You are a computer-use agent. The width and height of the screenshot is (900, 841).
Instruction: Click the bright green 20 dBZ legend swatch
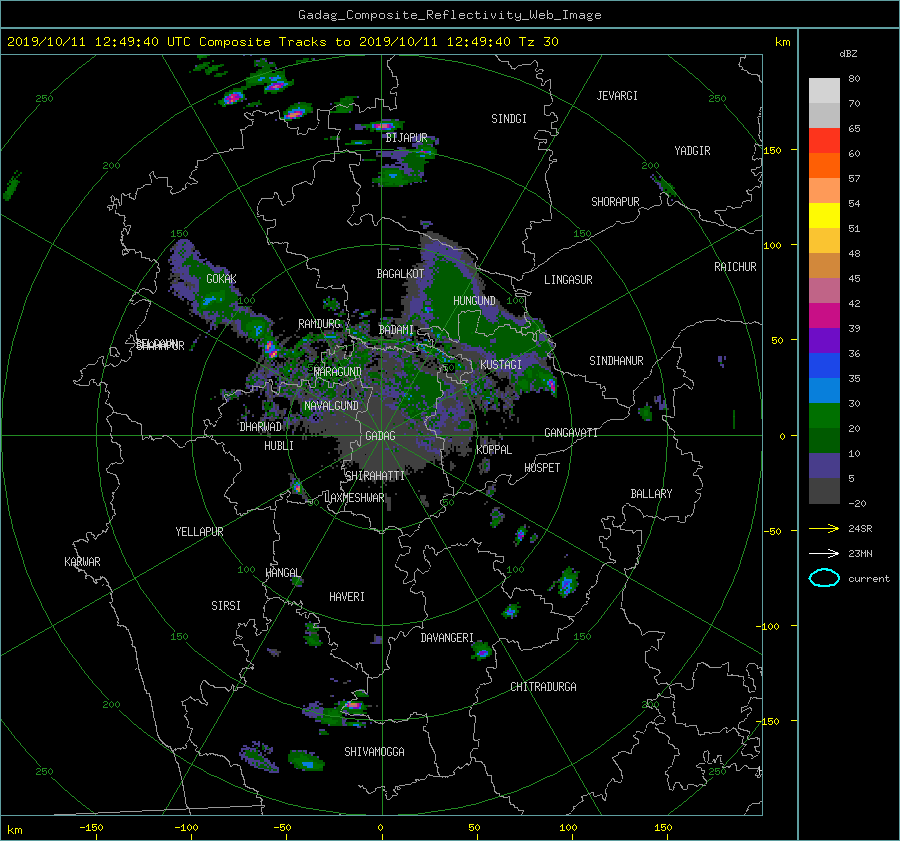(x=824, y=416)
